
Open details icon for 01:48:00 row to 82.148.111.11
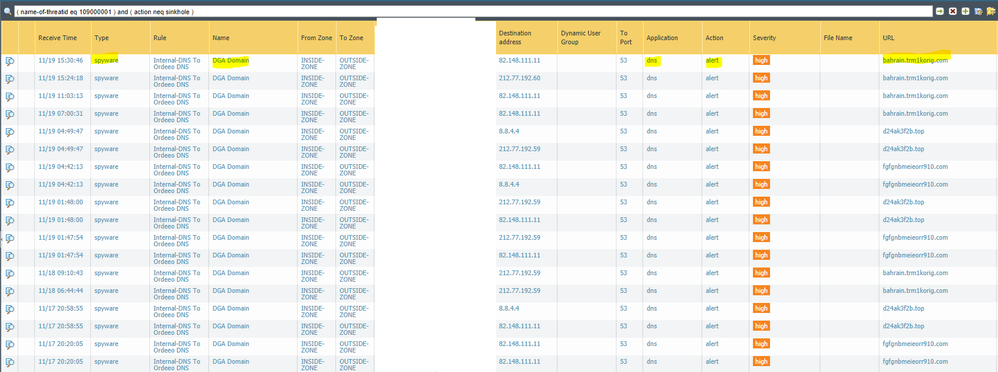[x=10, y=221]
